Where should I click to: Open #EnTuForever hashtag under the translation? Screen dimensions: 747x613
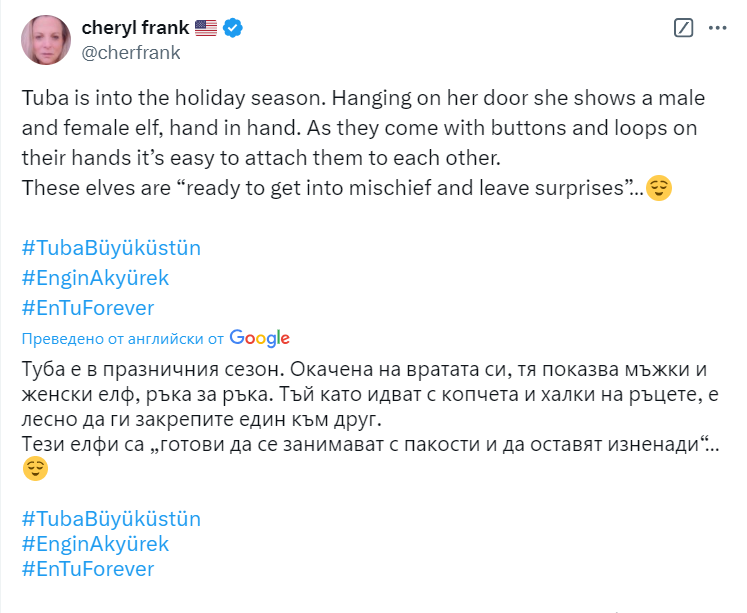pyautogui.click(x=87, y=569)
